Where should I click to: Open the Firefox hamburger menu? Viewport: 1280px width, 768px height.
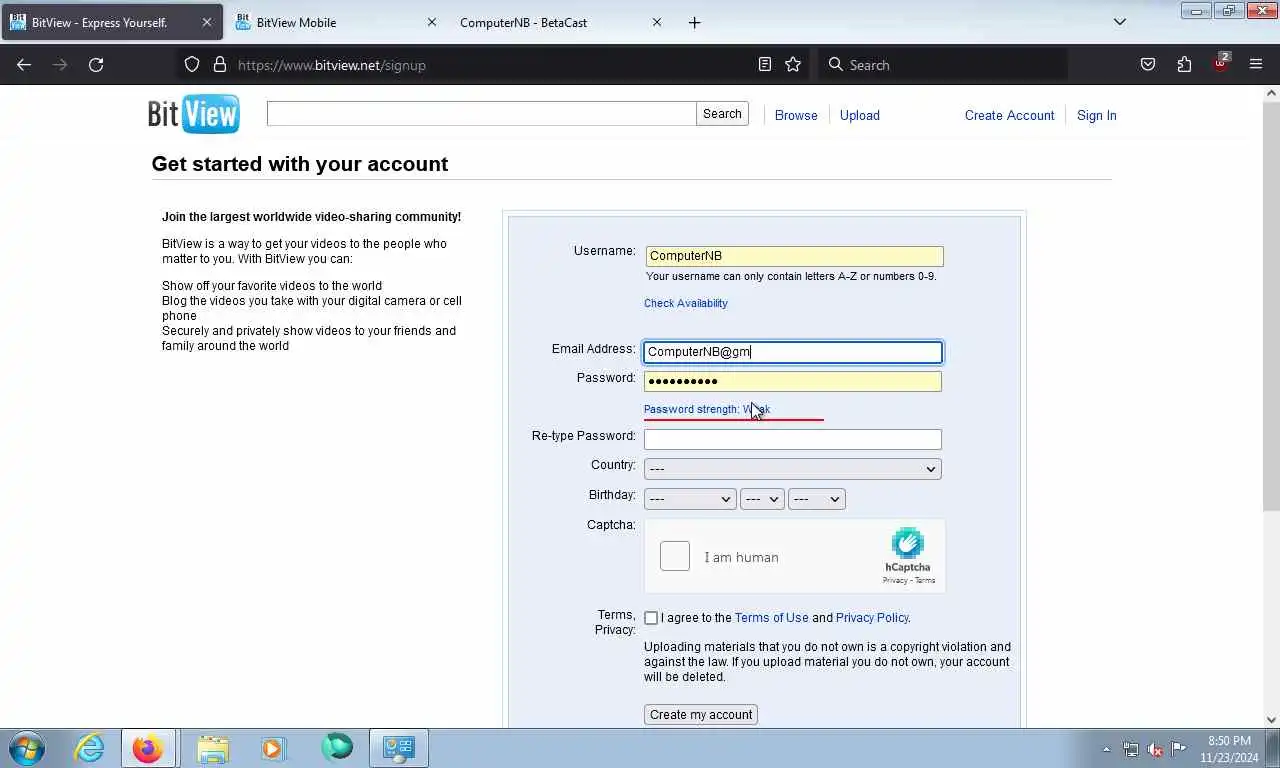[x=1256, y=65]
